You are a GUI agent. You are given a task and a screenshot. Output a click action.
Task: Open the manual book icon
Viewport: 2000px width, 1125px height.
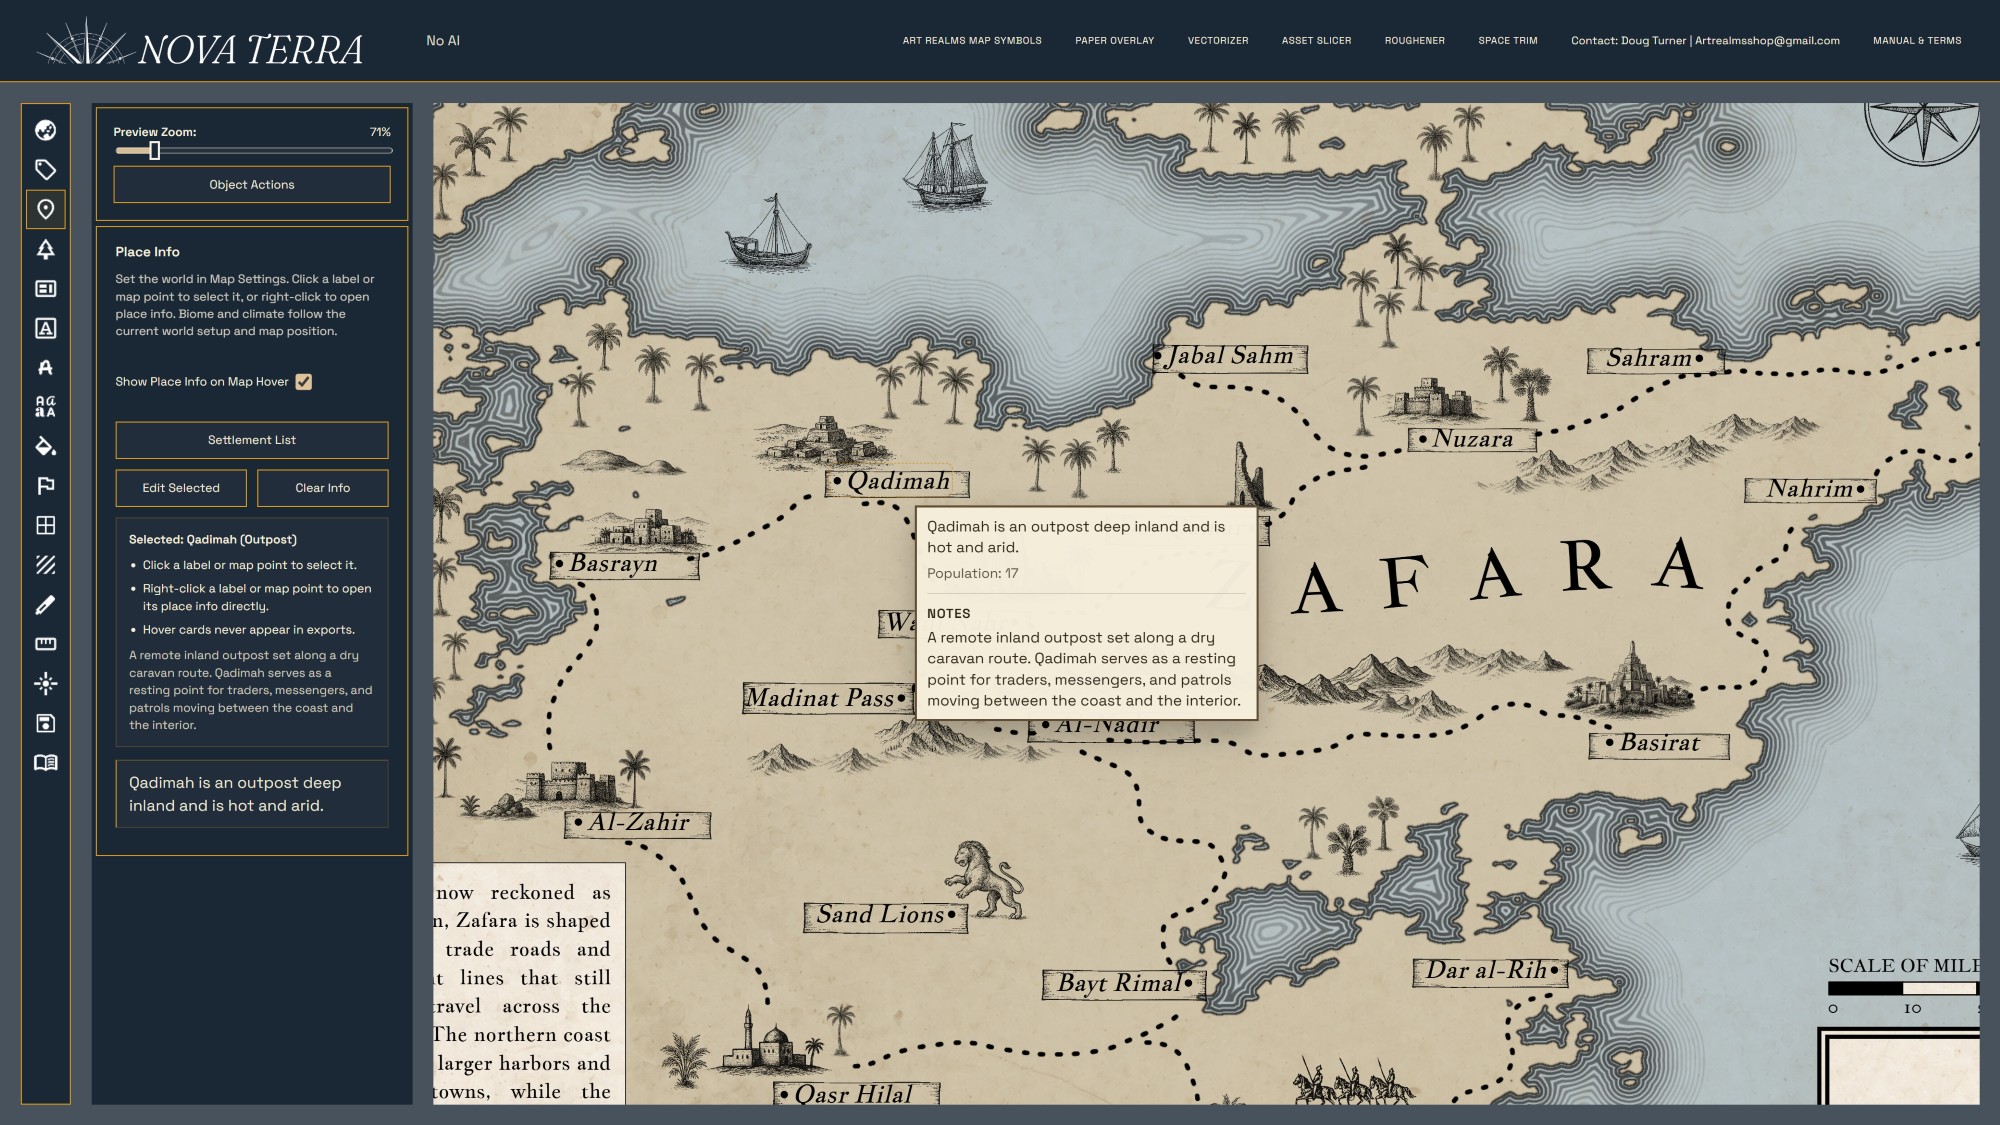[45, 763]
